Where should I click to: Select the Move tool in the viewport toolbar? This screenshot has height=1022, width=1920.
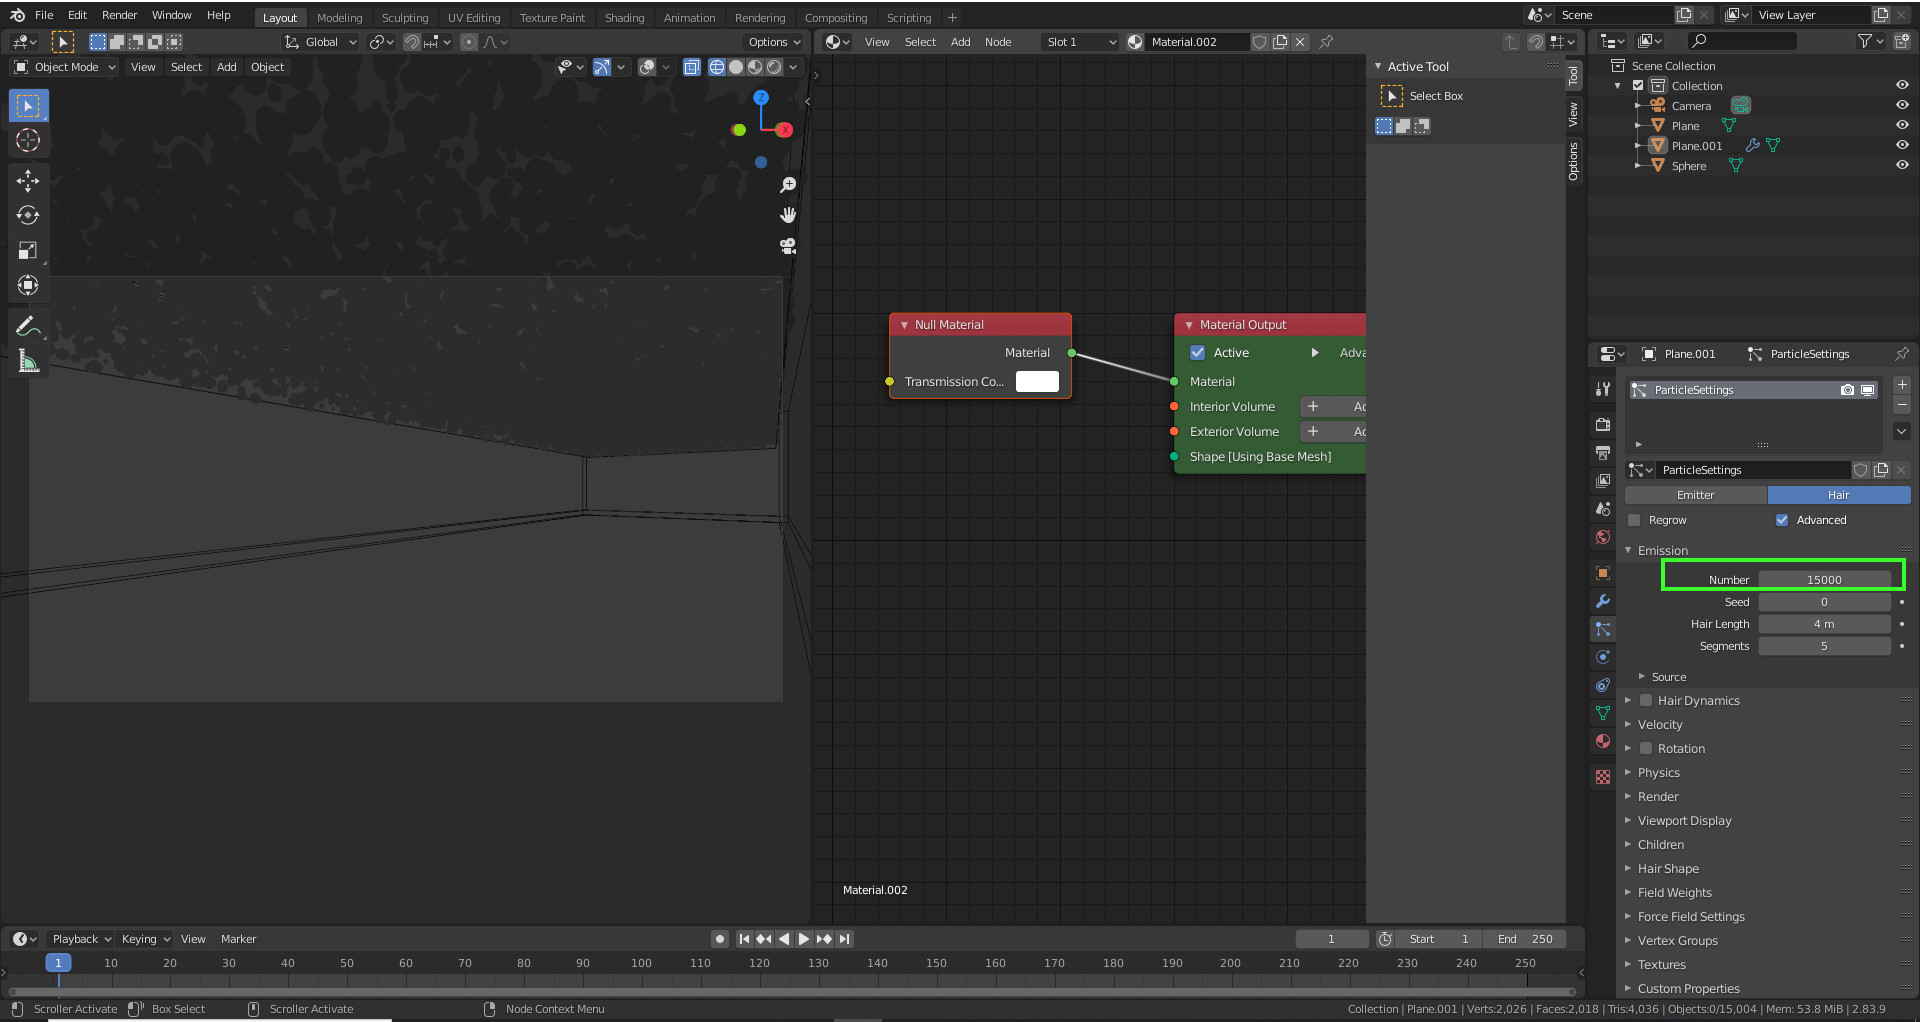[x=28, y=180]
